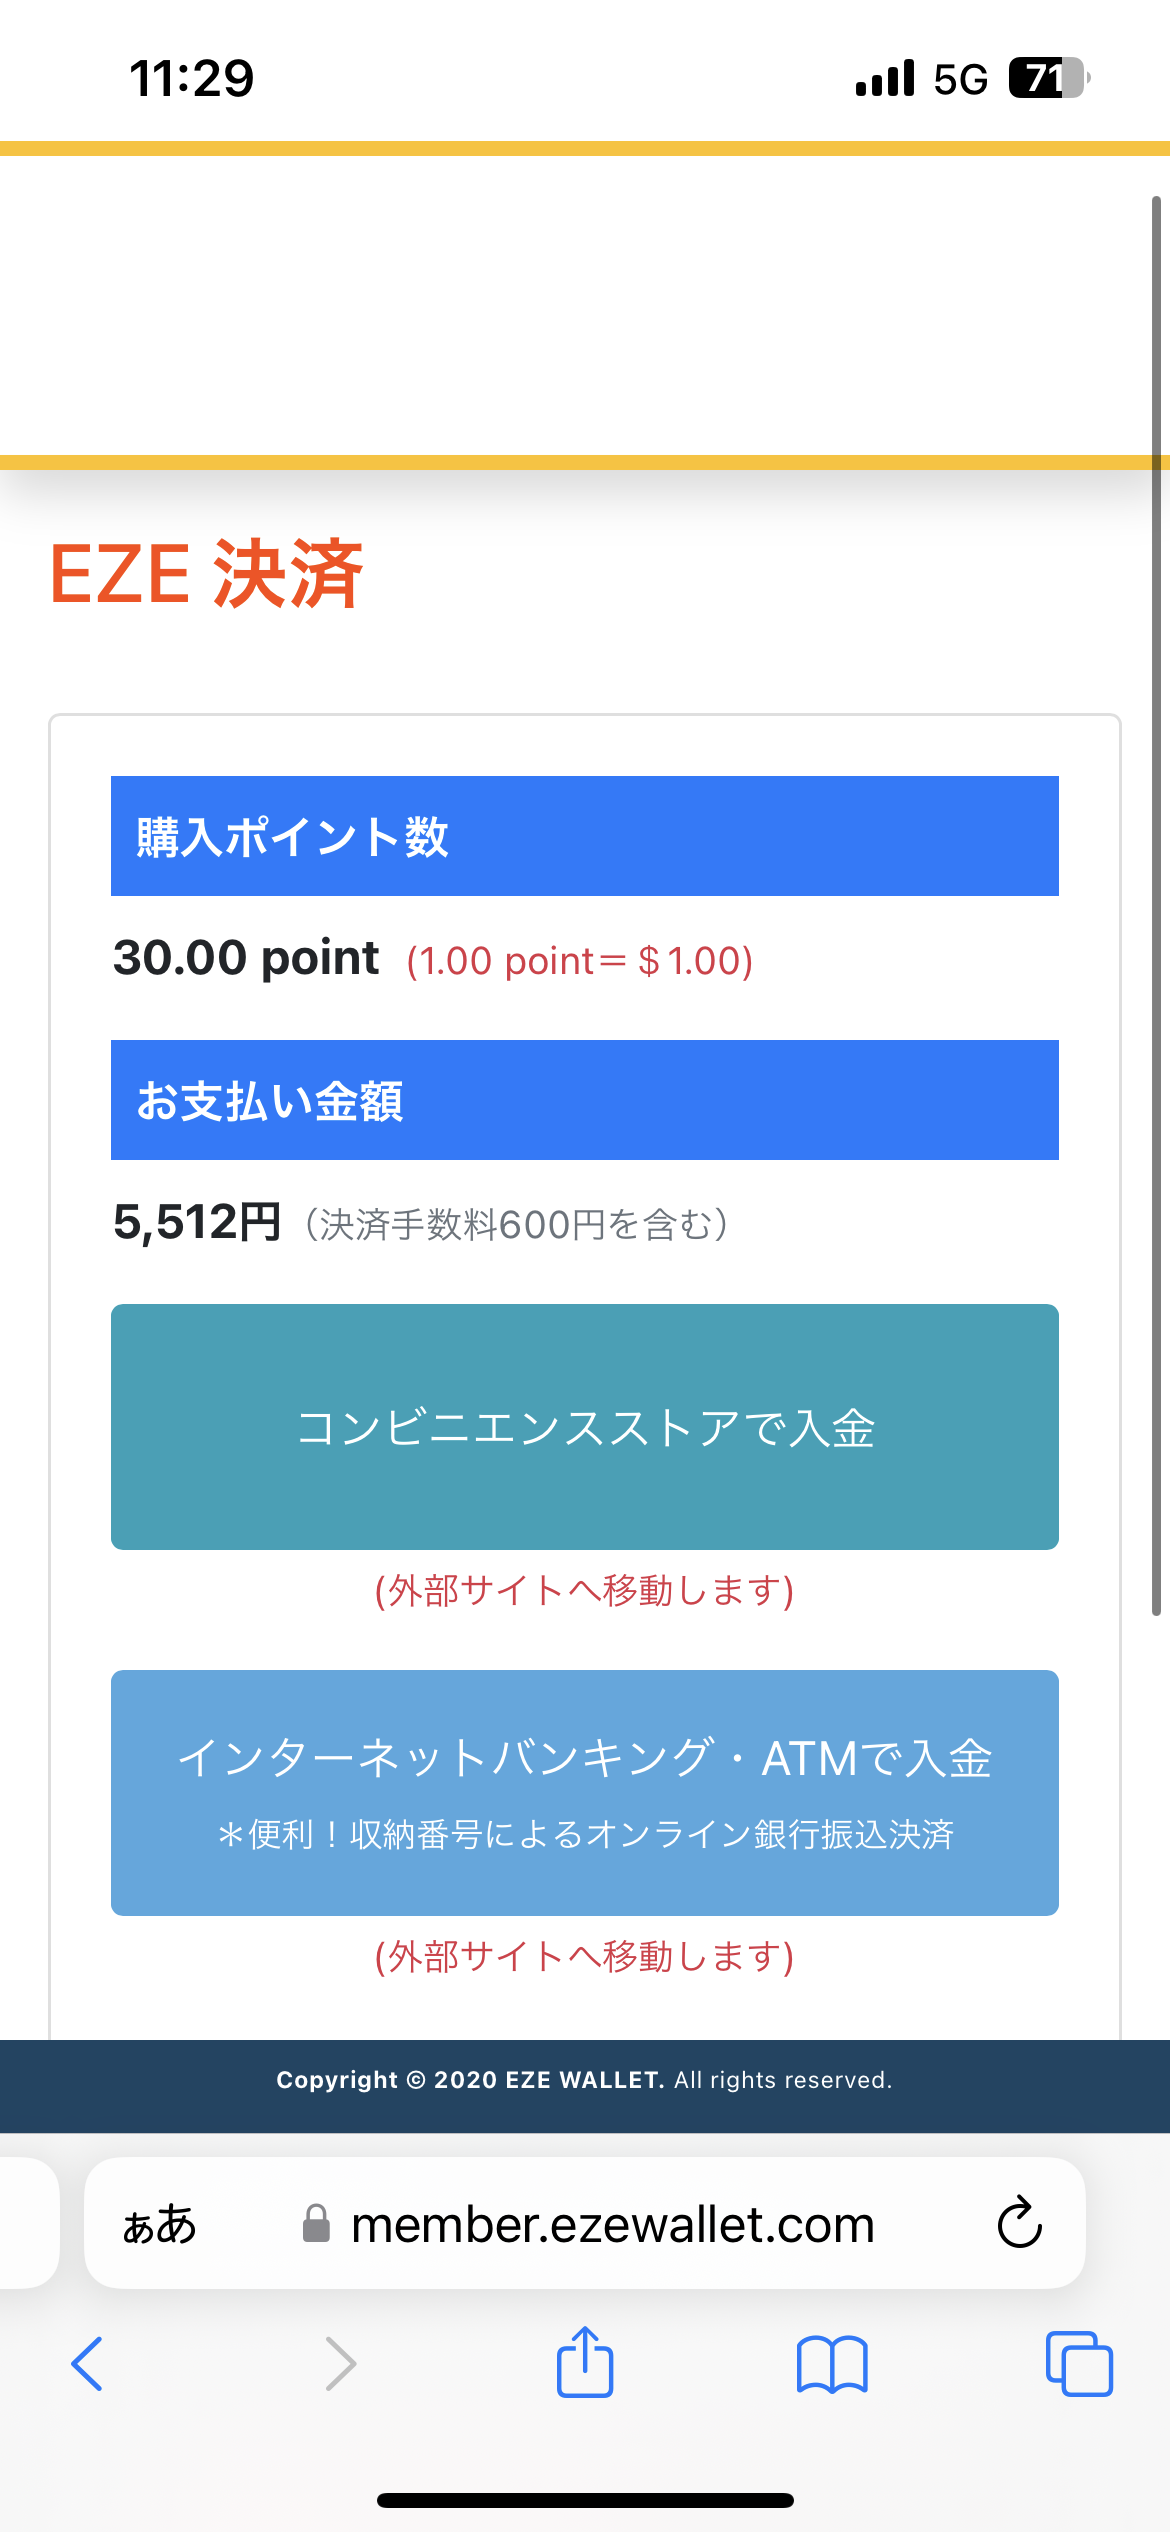
Task: Tap member.ezewallet.com address field
Action: 612,2224
